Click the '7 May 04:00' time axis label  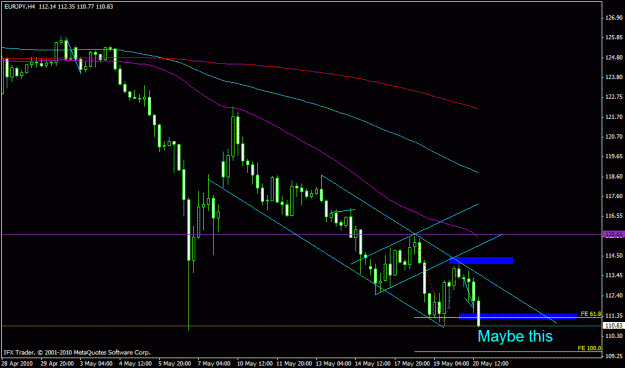[214, 364]
